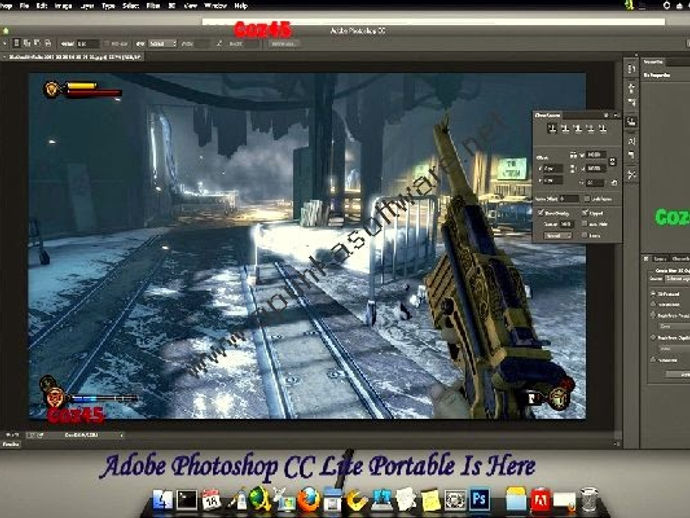The width and height of the screenshot is (690, 518).
Task: Click the Clone Source H scale field
Action: coord(596,168)
